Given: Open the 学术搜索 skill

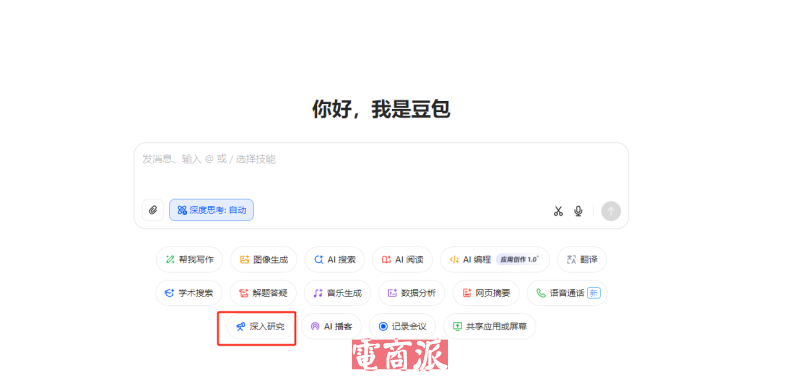Looking at the screenshot, I should point(189,293).
